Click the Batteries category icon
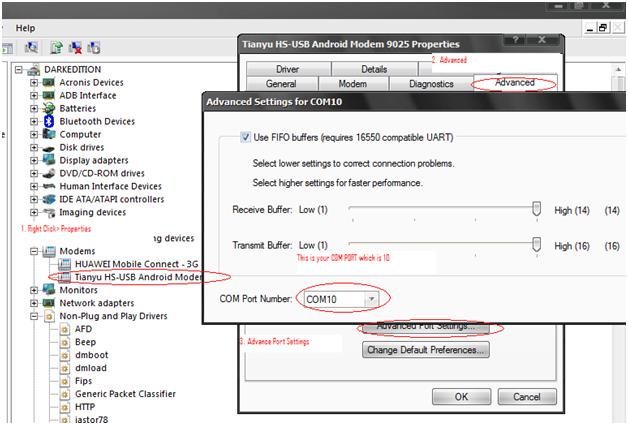The image size is (628, 425). pos(49,108)
